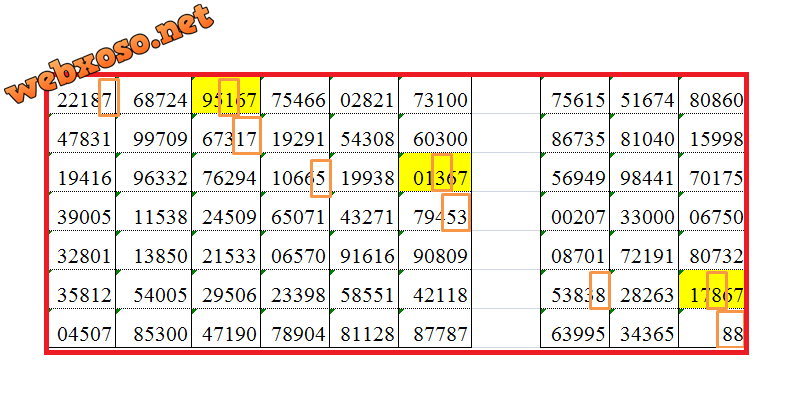Click the cell containing 67317

(226, 133)
